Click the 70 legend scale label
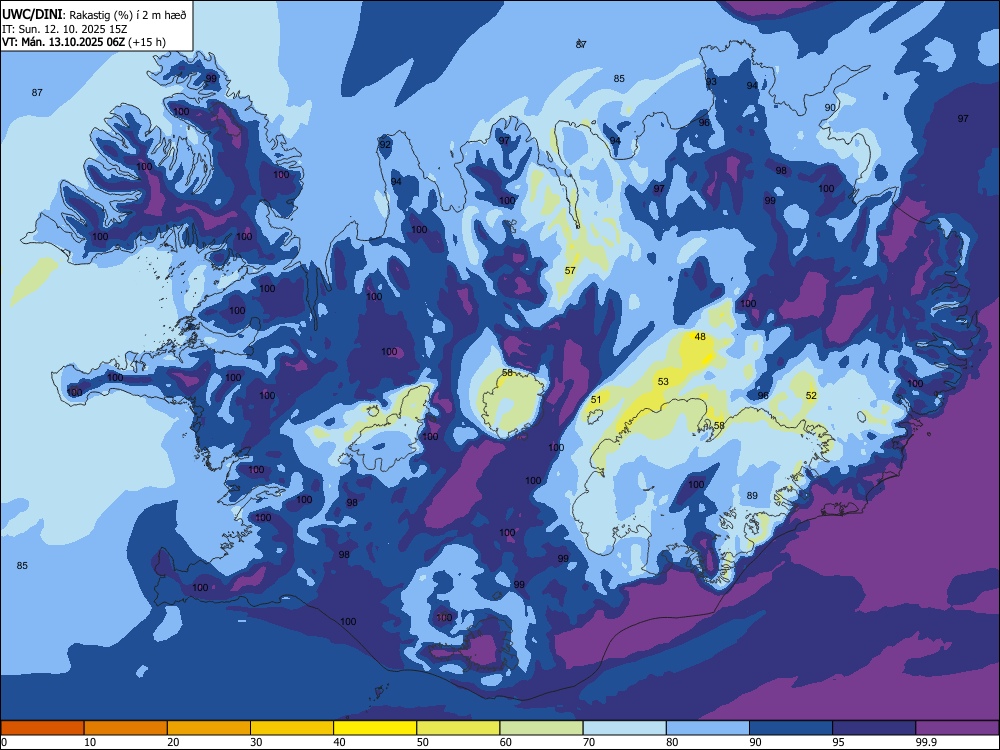This screenshot has height=750, width=1000. coord(589,742)
